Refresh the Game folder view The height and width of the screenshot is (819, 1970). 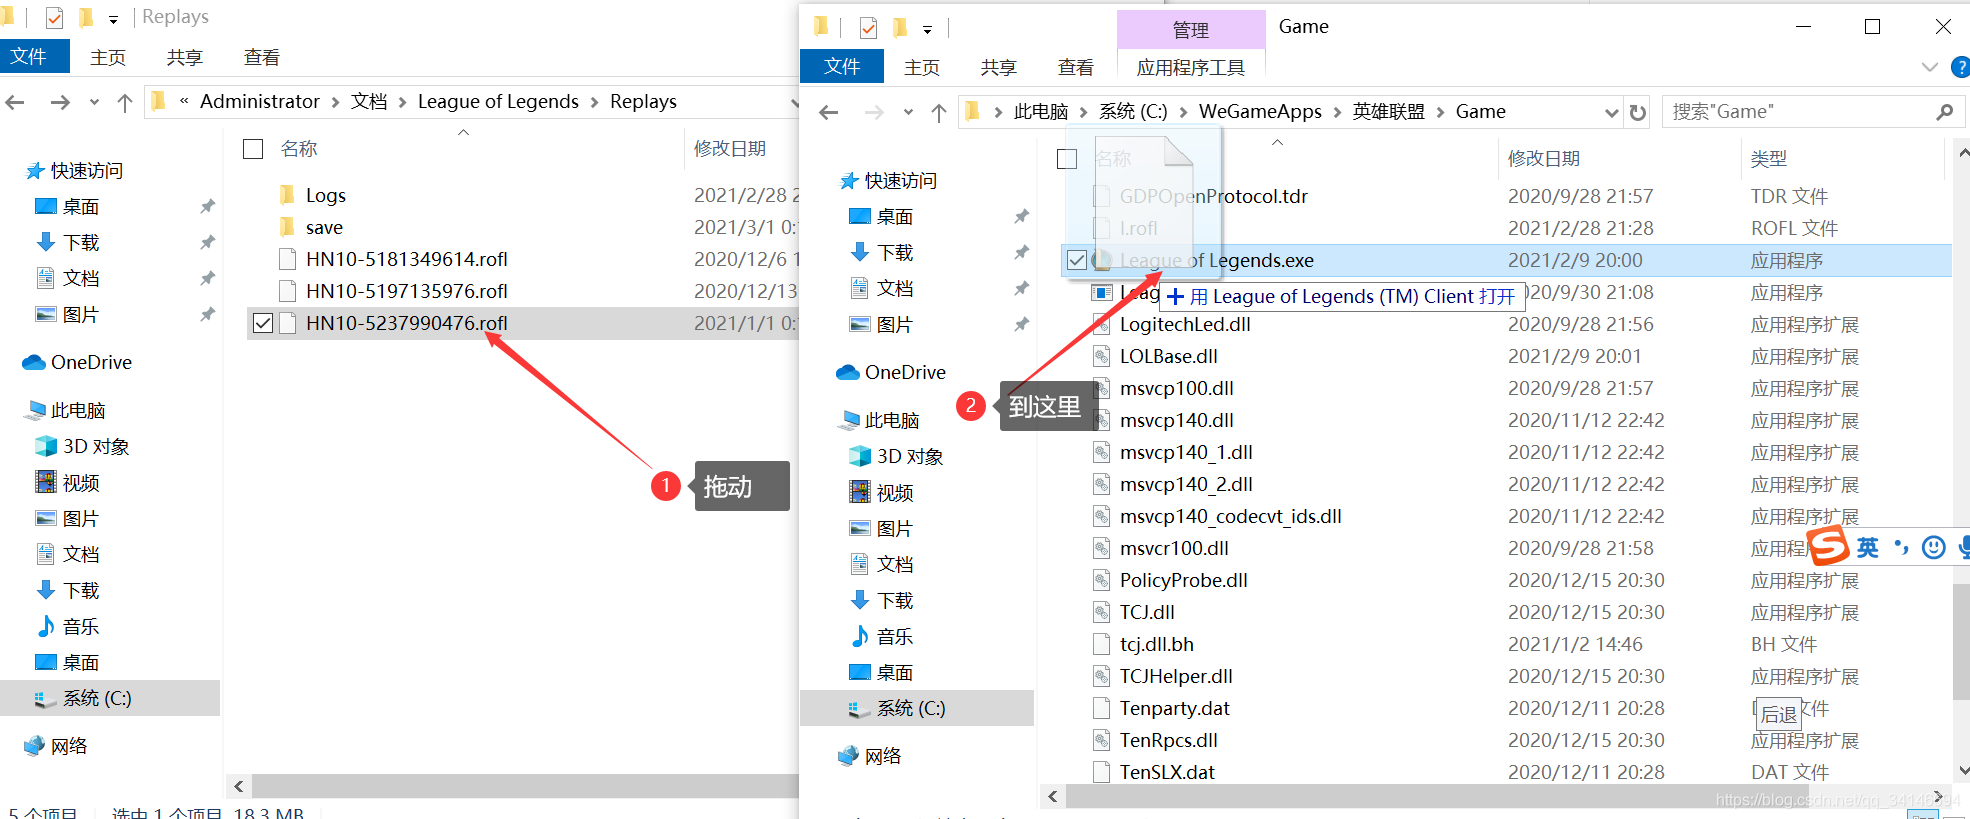1638,112
